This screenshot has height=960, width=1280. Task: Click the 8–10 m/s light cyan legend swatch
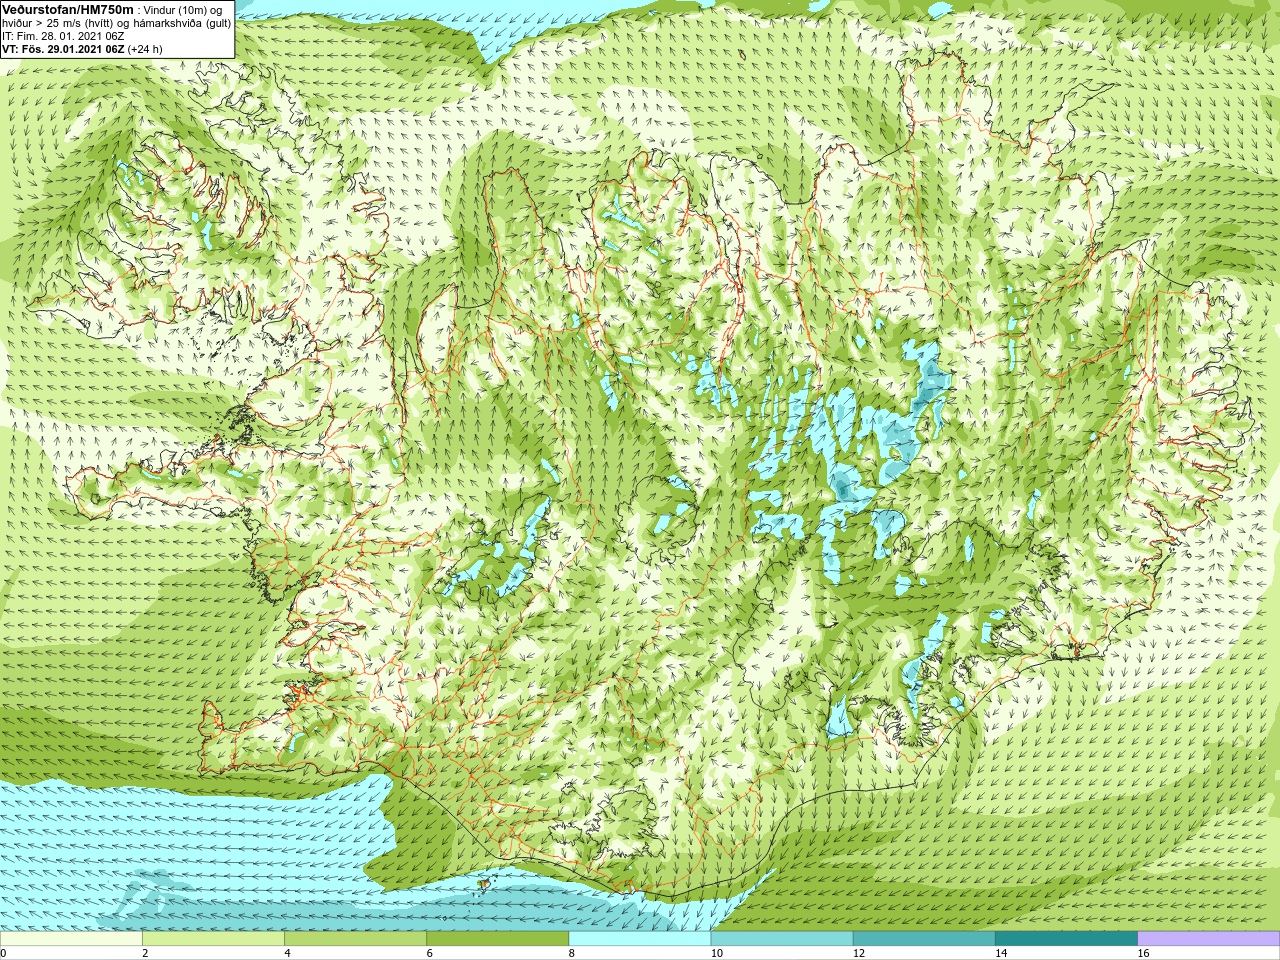640,939
